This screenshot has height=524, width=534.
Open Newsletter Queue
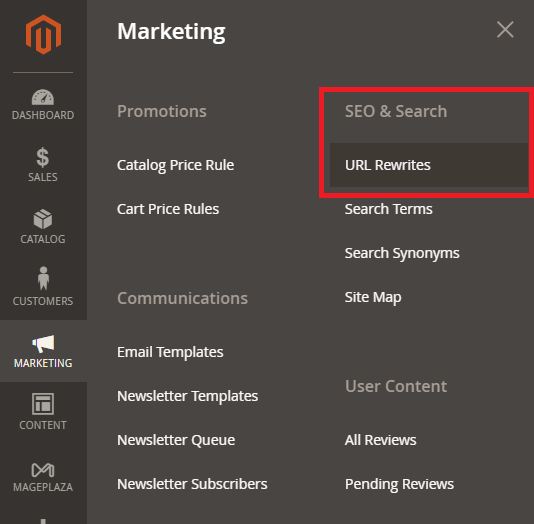click(x=176, y=440)
